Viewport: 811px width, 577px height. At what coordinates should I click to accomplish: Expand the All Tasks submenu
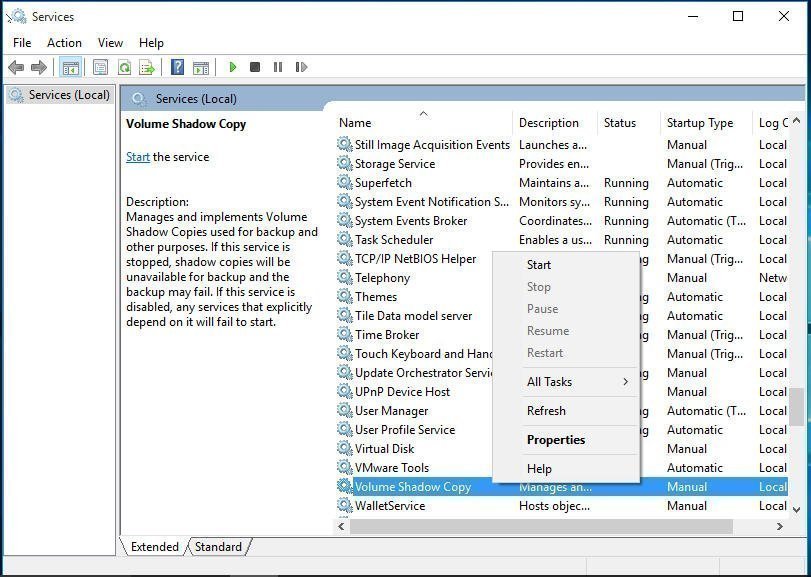(576, 381)
